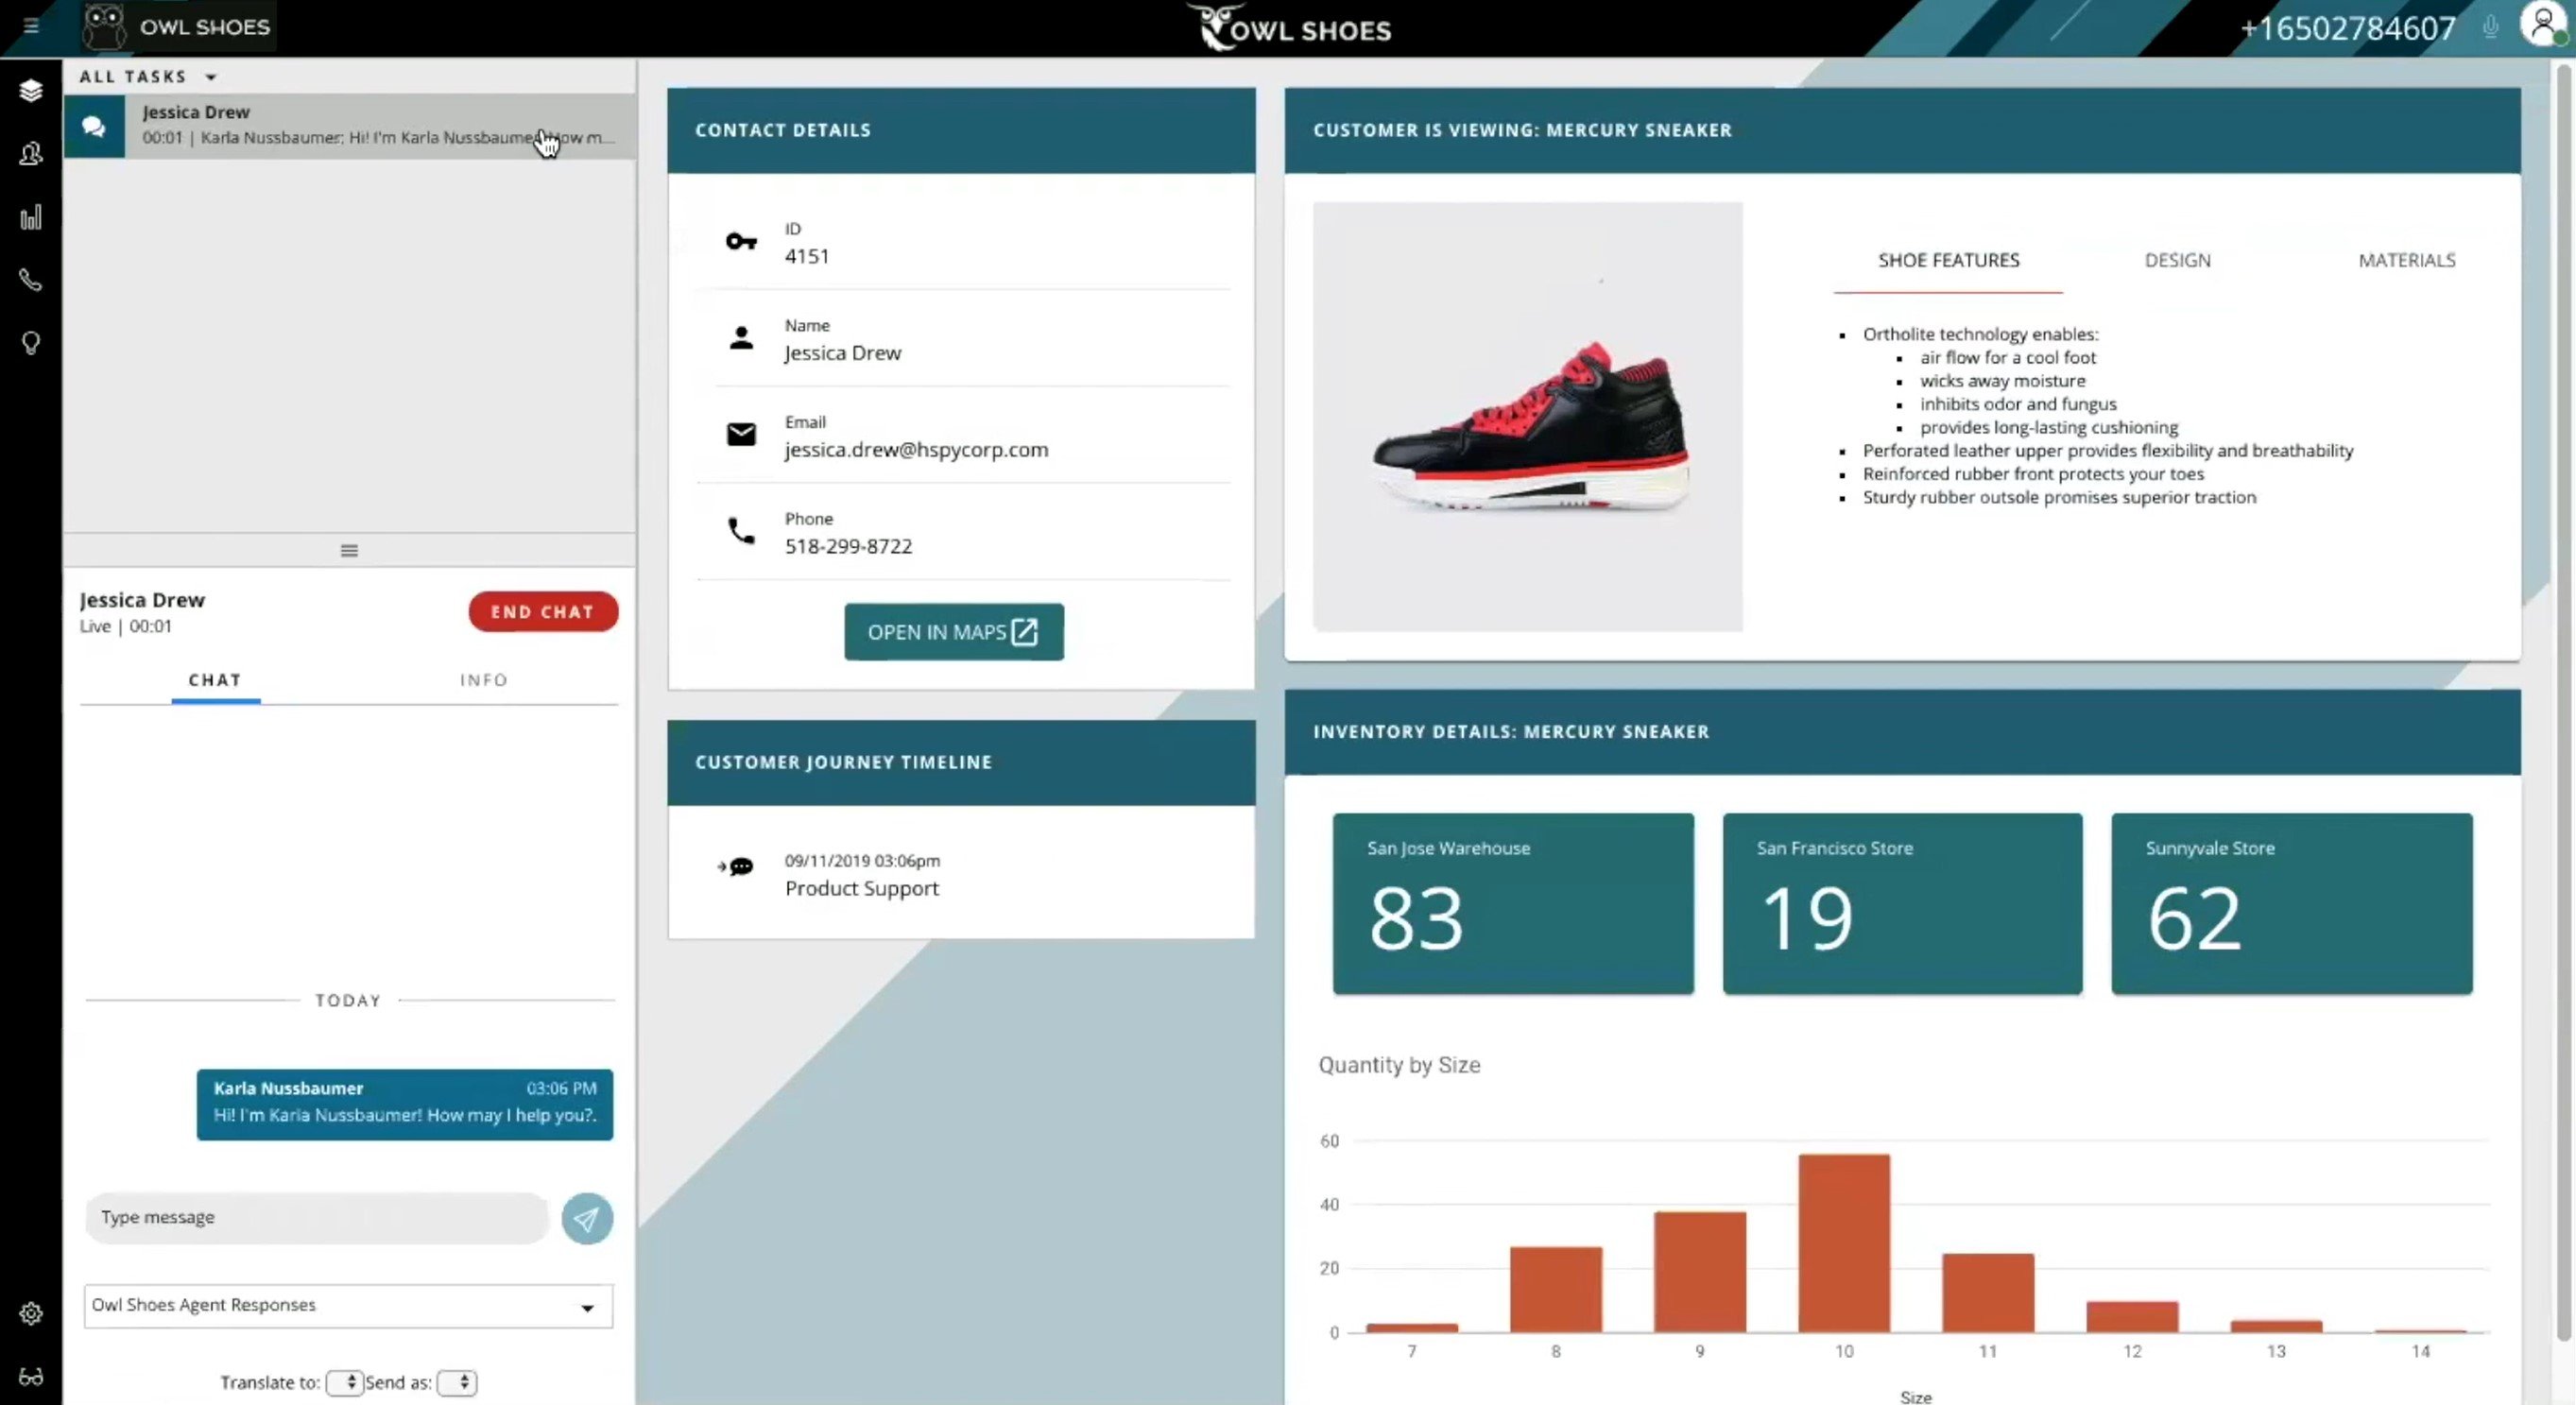Click the chat messaging icon in sidebar

[92, 125]
